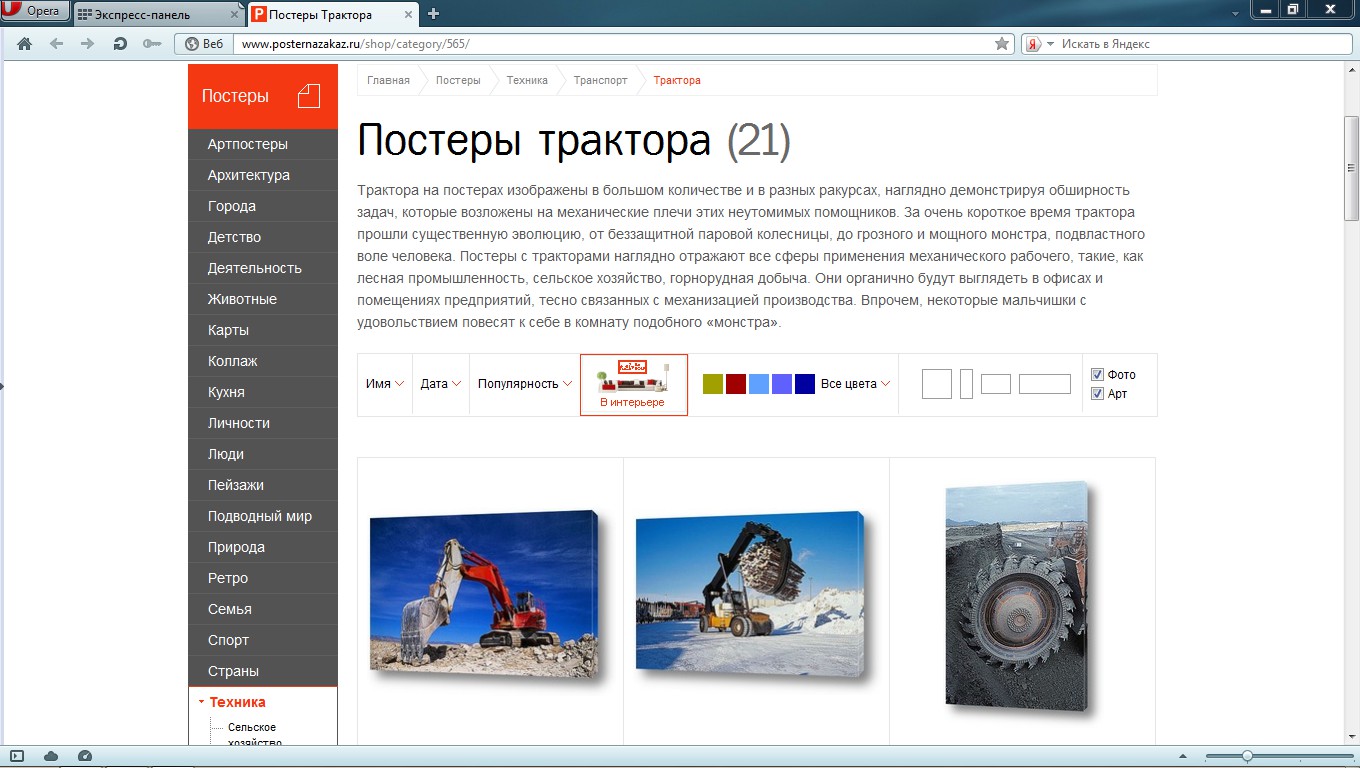1360x768 pixels.
Task: Select the narrow vertical poster format icon
Action: [x=966, y=384]
